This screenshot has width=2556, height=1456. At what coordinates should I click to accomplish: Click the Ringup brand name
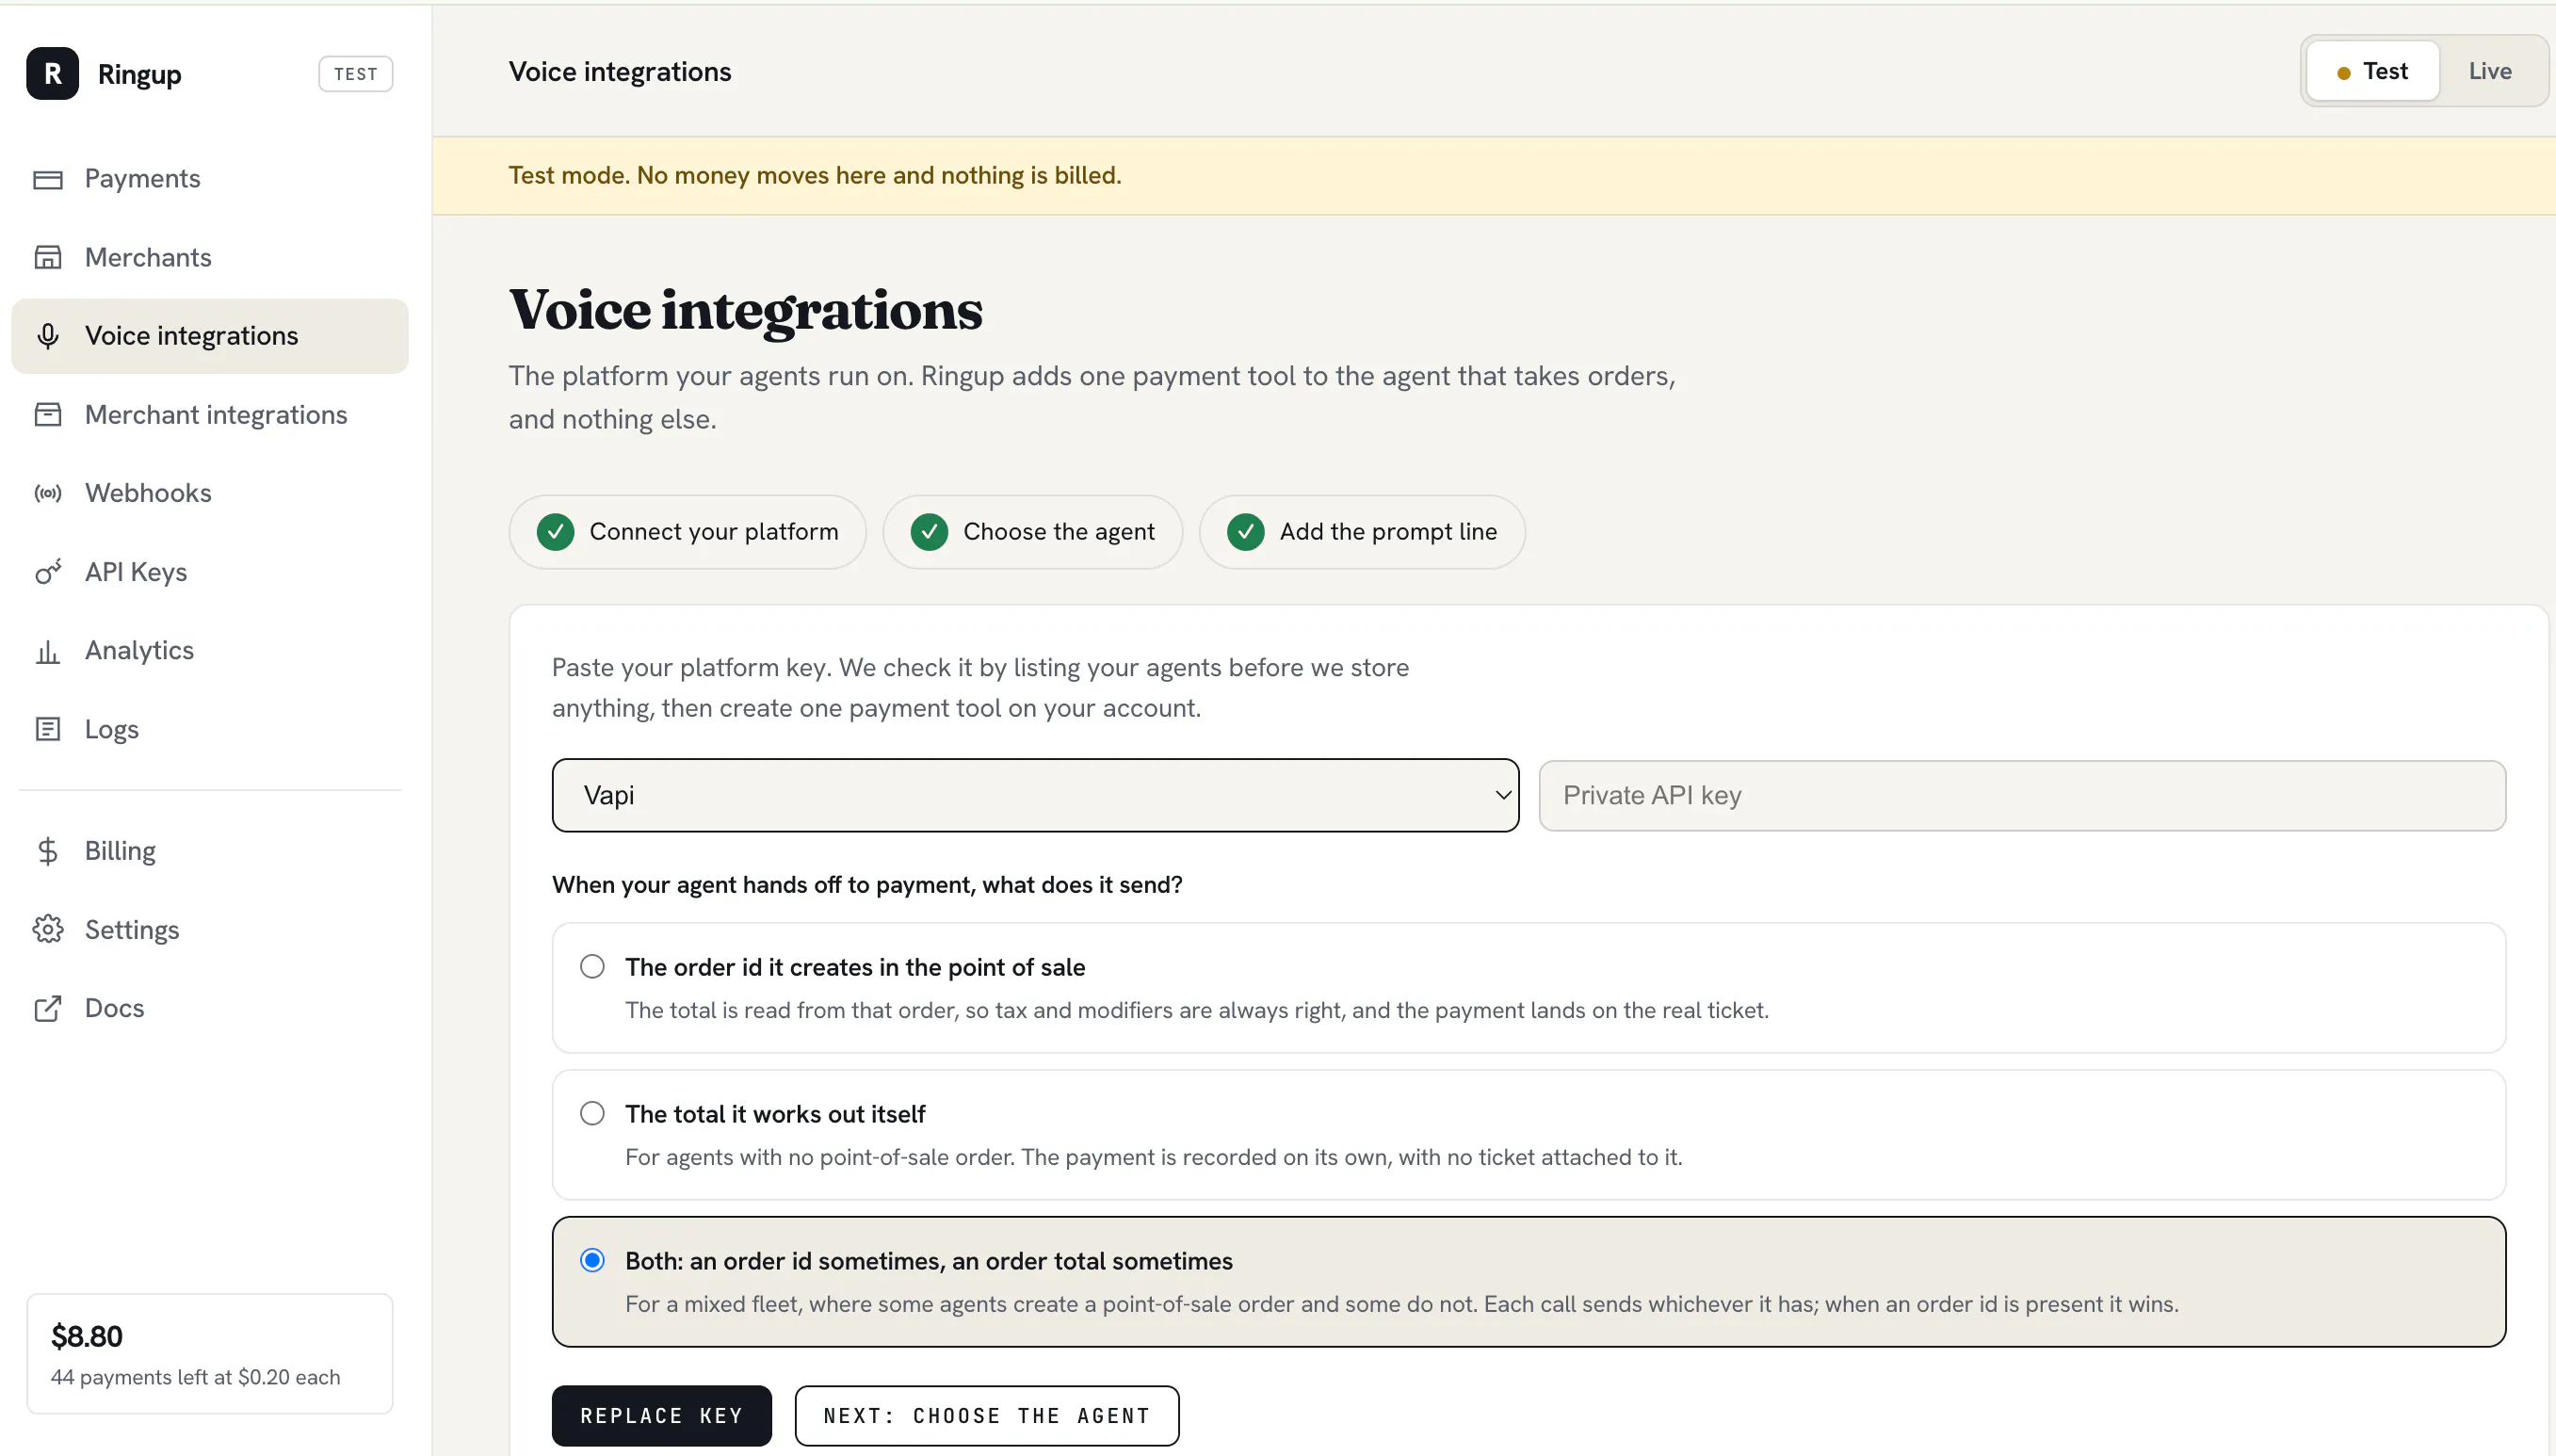pyautogui.click(x=139, y=74)
